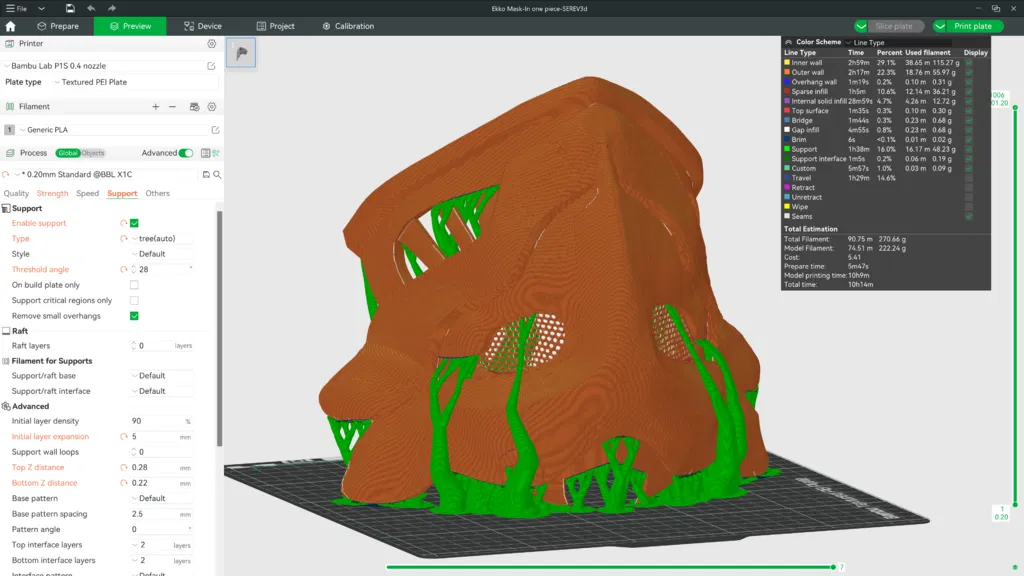Screen dimensions: 1024x576
Task: Open the Print plate dropdown arrow
Action: point(940,26)
